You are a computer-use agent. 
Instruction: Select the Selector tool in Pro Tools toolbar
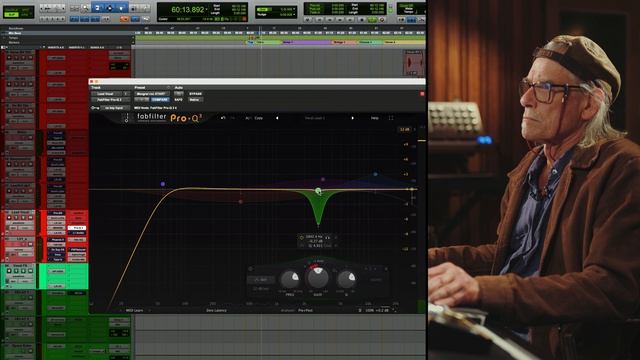tap(109, 8)
